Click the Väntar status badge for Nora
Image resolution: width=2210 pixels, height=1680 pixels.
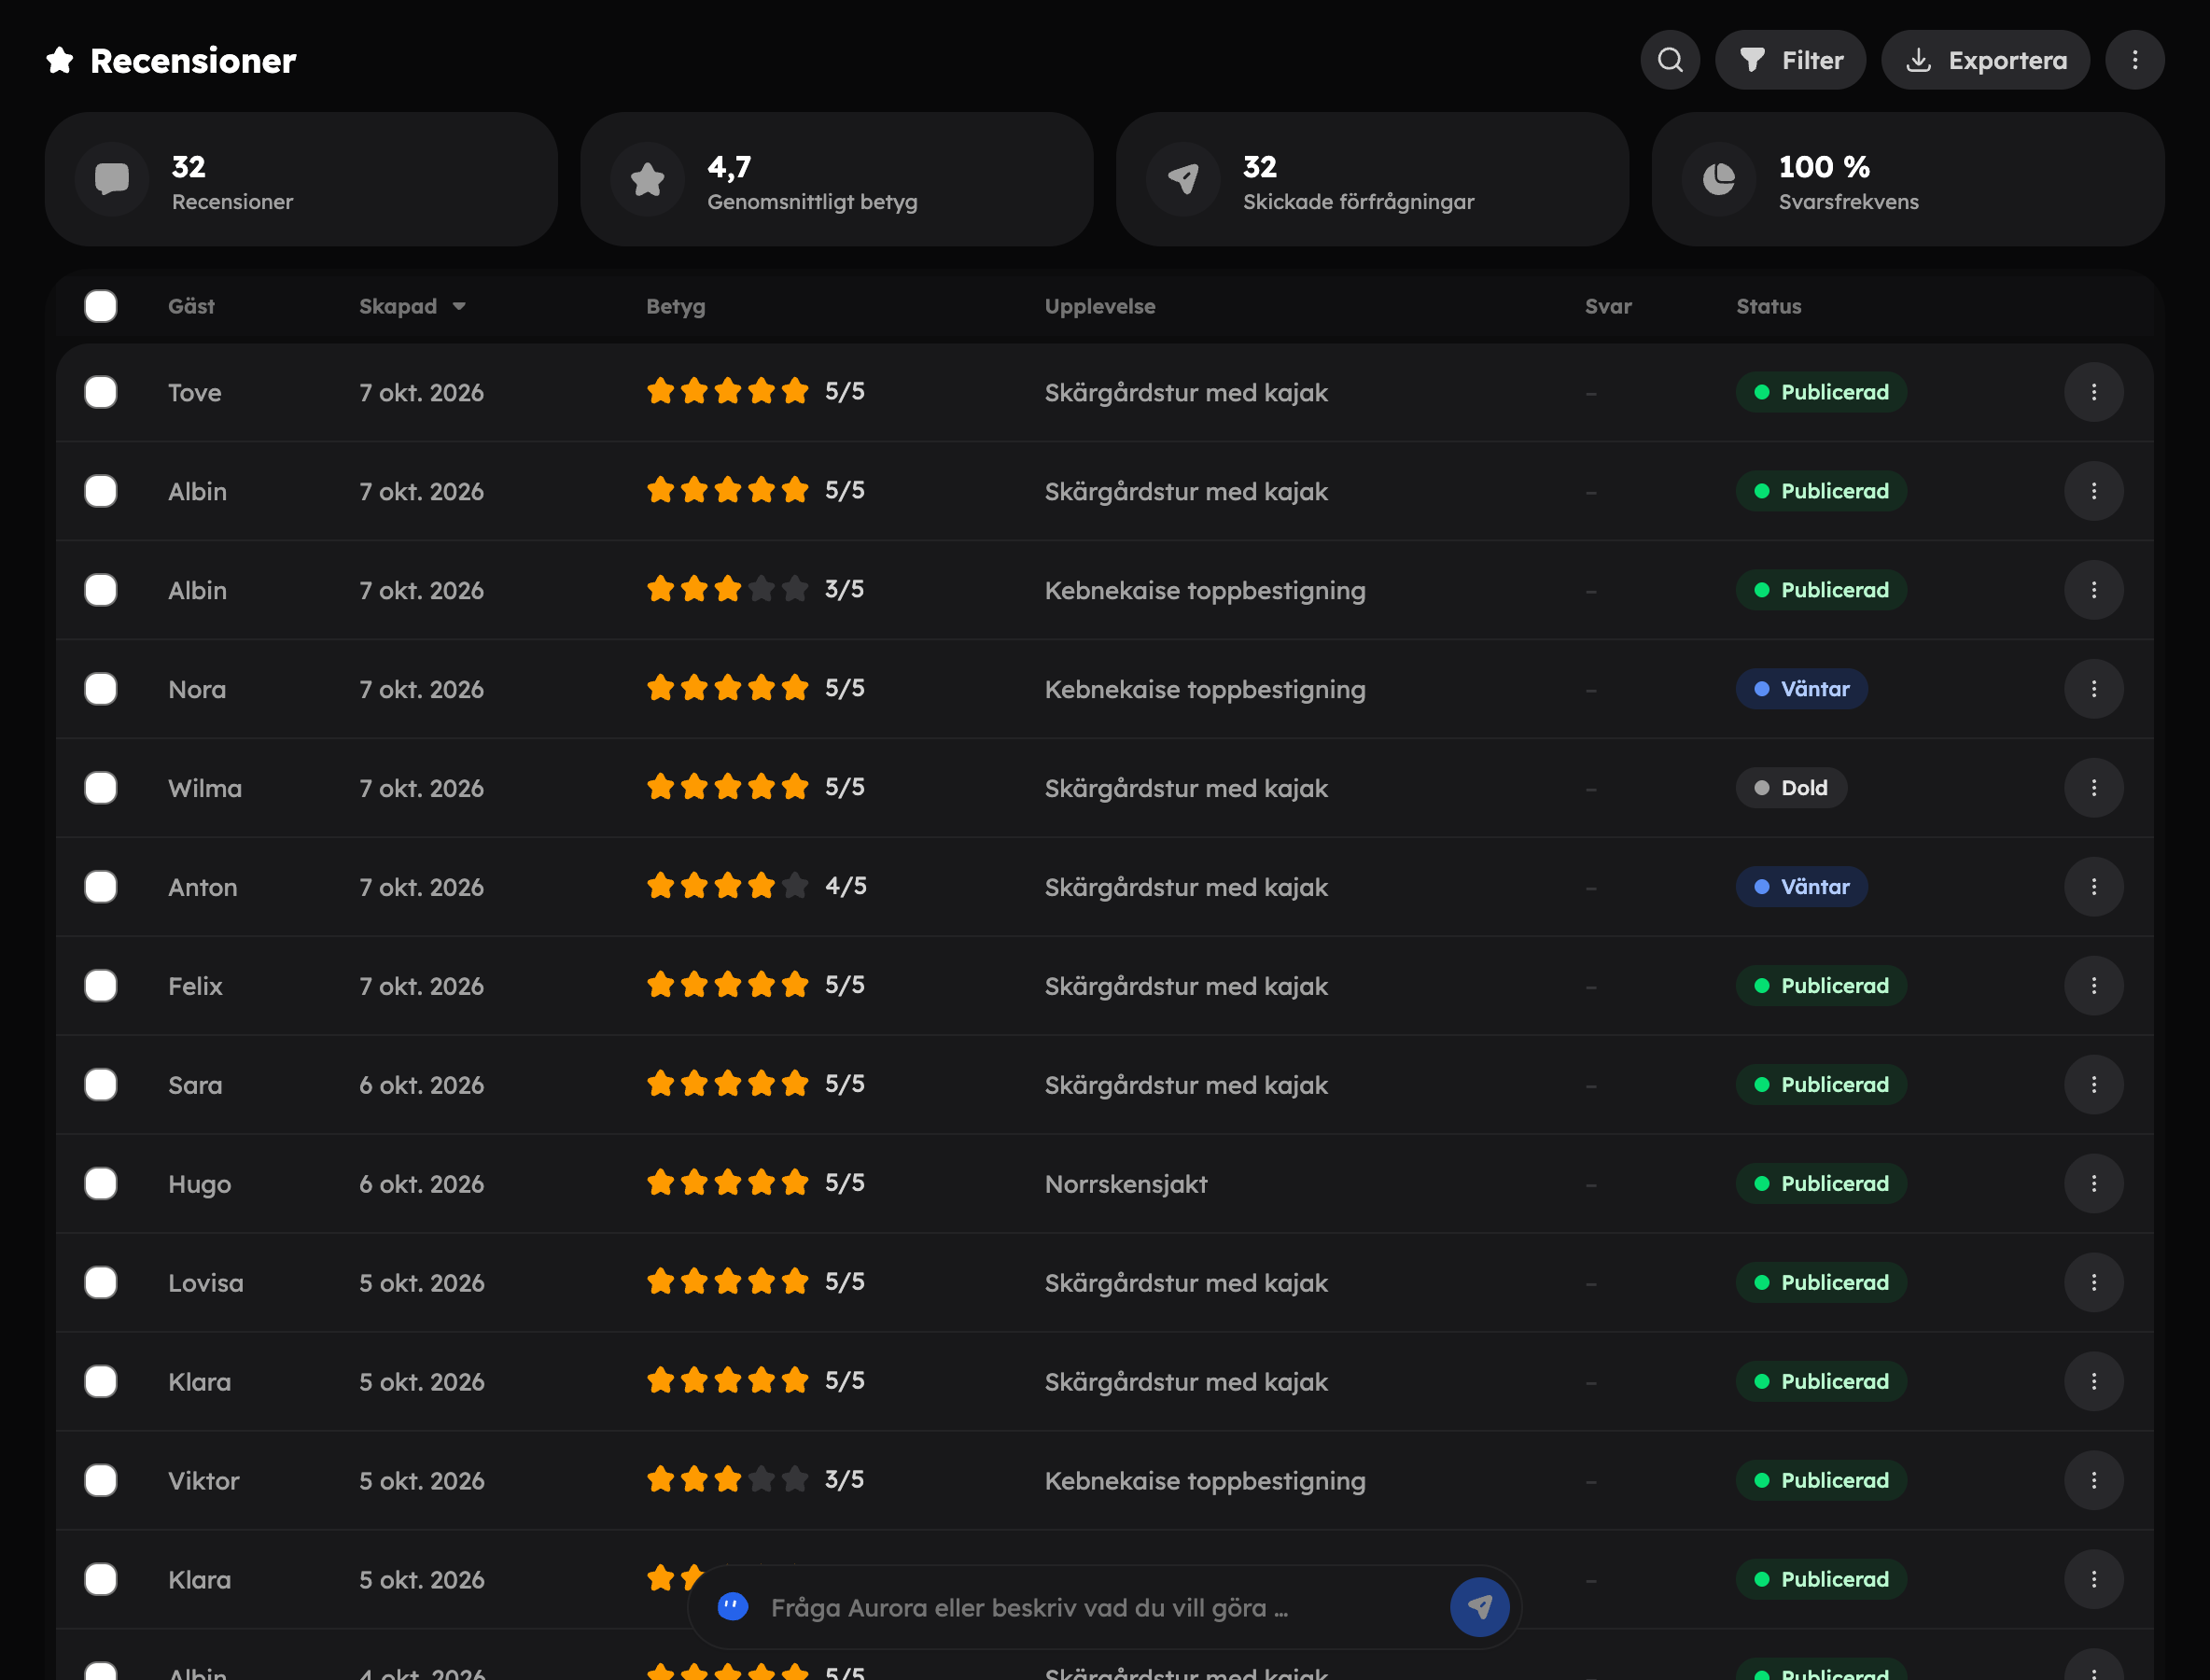click(1802, 689)
